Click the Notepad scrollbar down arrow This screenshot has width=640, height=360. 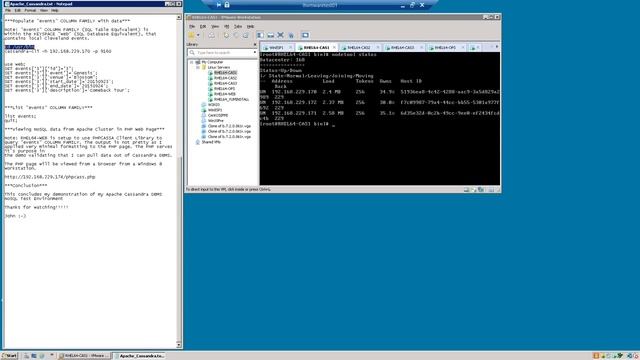179,345
